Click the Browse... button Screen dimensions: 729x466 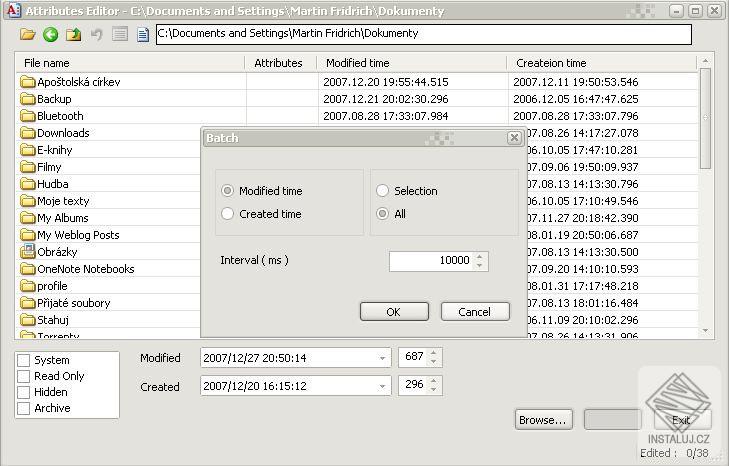(x=543, y=420)
